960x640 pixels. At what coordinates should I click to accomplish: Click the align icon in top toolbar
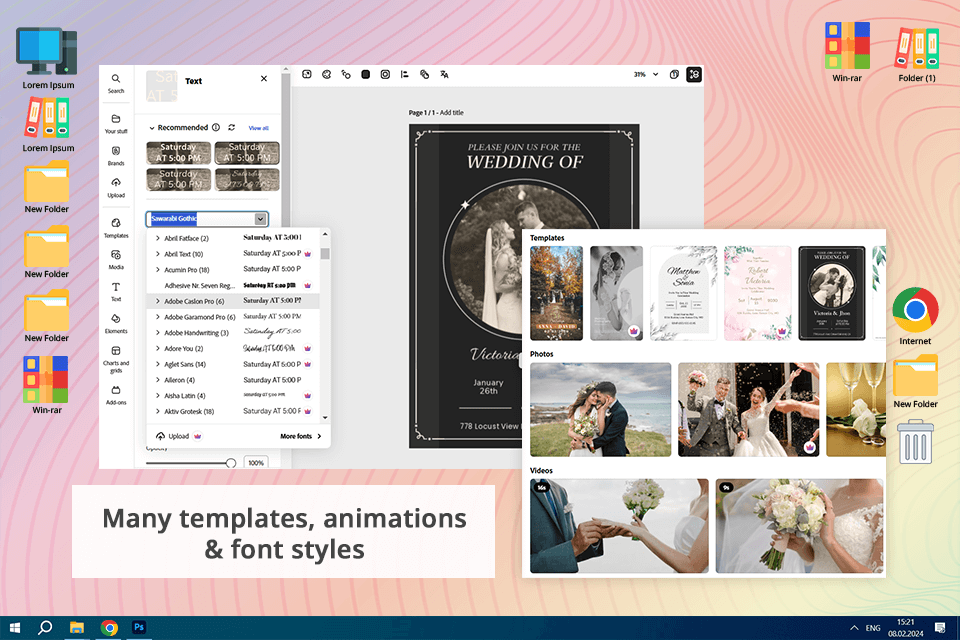point(405,74)
